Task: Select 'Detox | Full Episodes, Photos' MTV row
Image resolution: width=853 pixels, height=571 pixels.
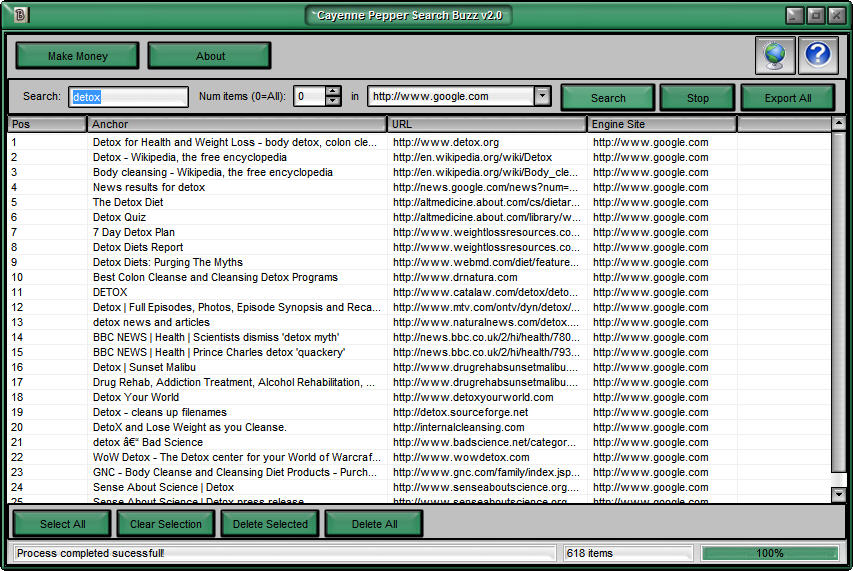Action: (419, 307)
